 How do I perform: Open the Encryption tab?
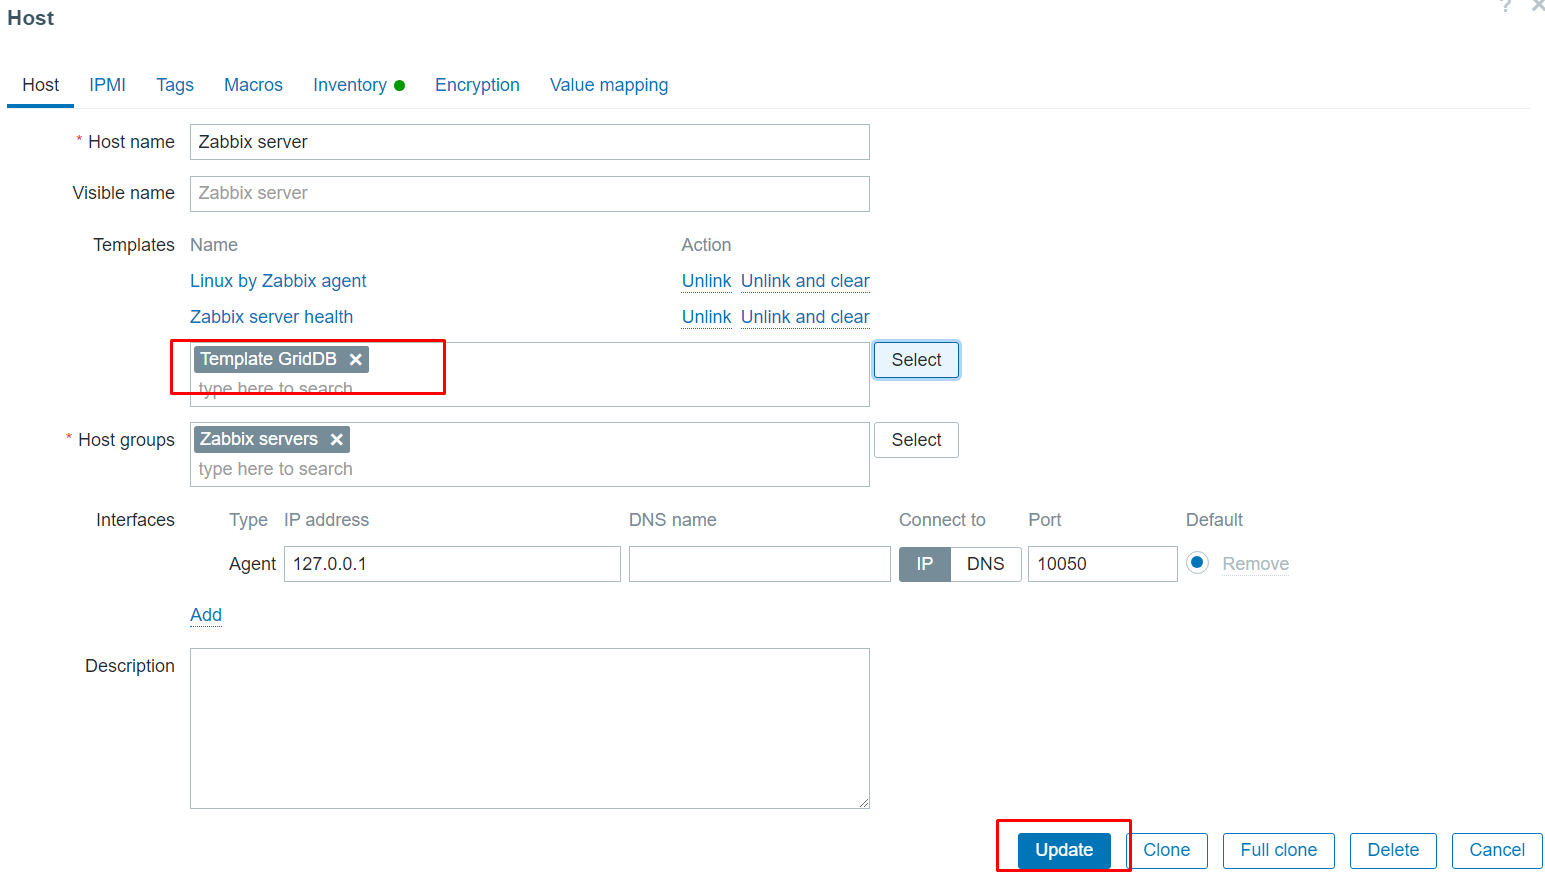click(x=477, y=85)
